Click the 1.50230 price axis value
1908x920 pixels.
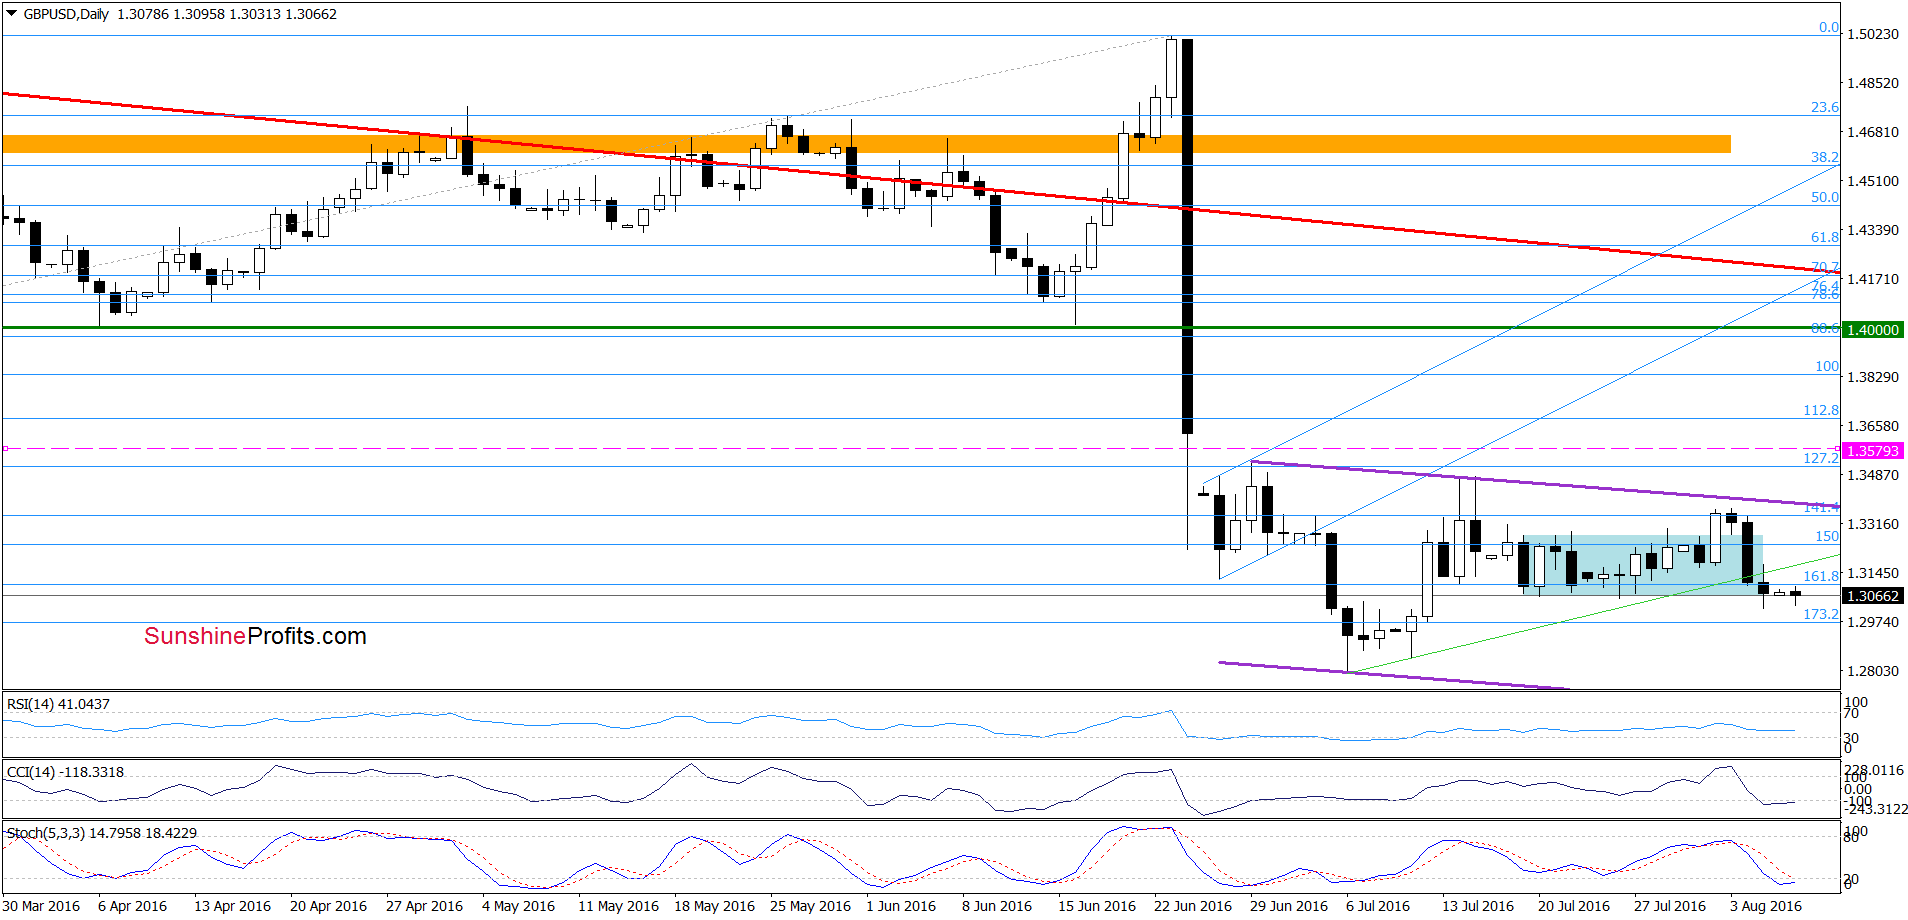[x=1872, y=34]
